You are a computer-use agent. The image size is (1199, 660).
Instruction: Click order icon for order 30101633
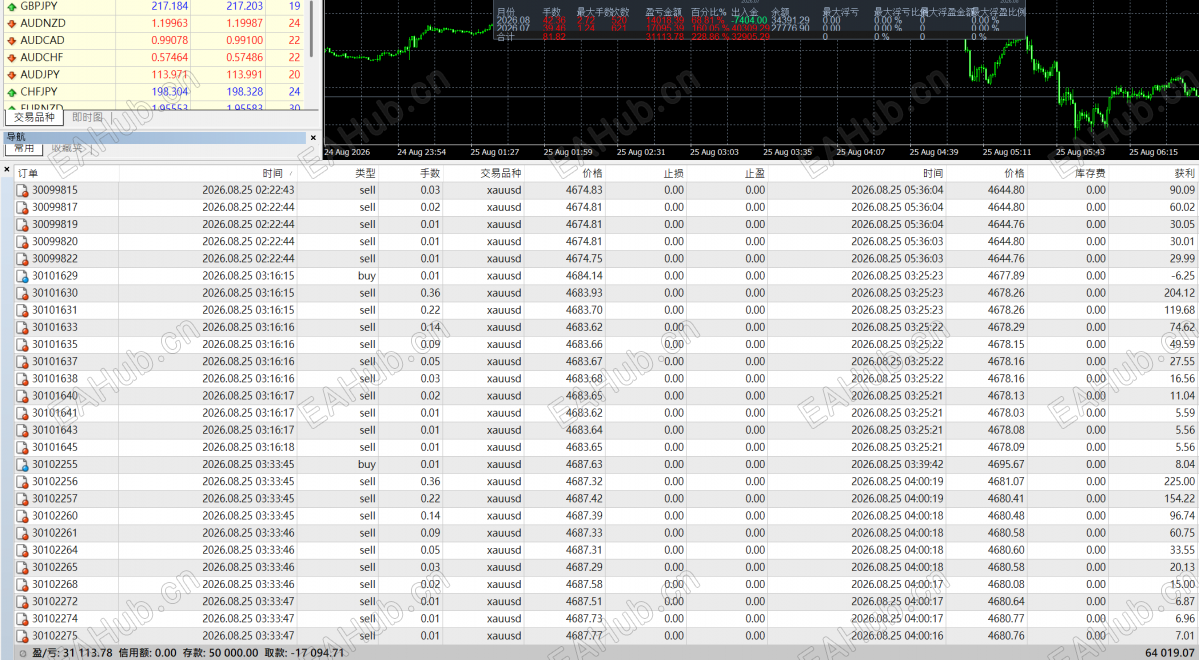(23, 327)
